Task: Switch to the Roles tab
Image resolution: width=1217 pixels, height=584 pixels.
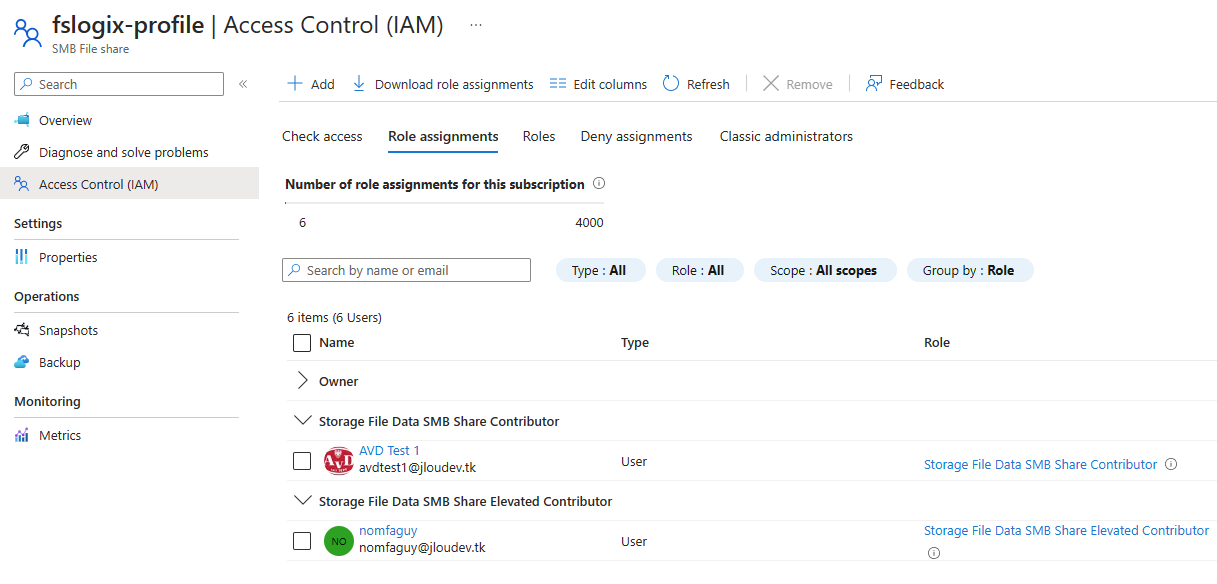Action: (539, 136)
